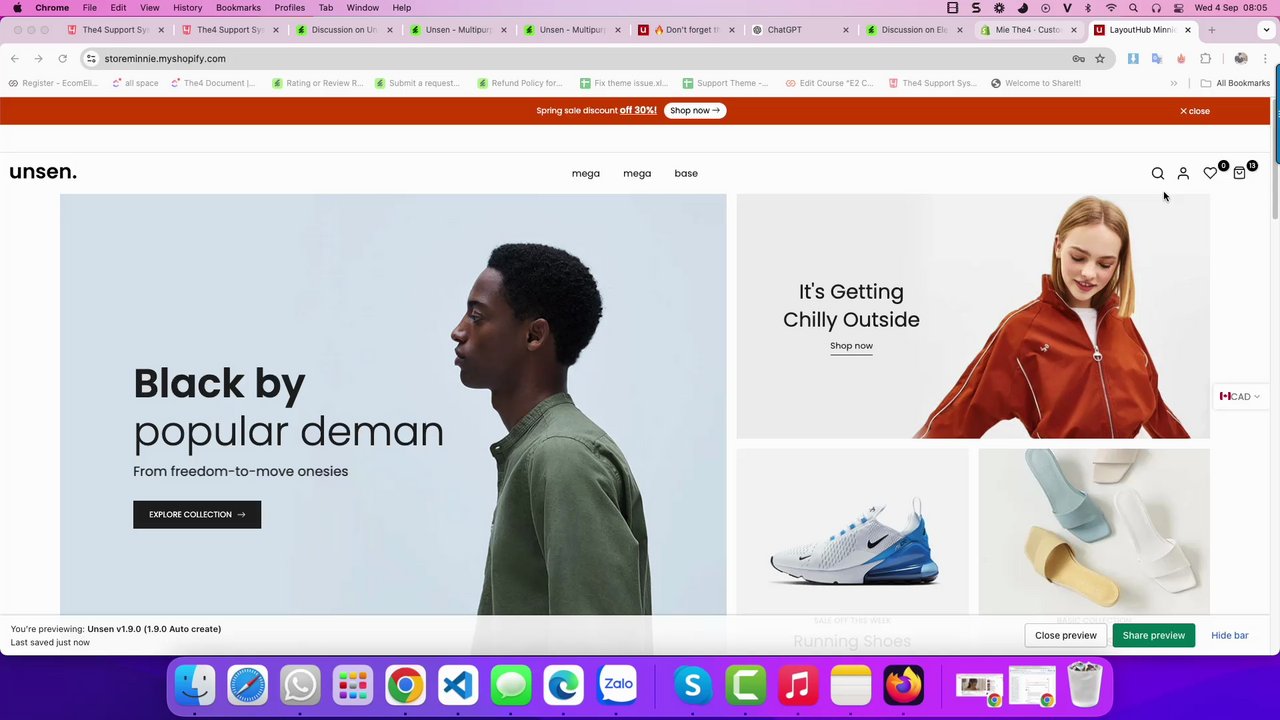This screenshot has width=1280, height=720.
Task: Open Visual Studio Code from the Dock
Action: pyautogui.click(x=458, y=686)
